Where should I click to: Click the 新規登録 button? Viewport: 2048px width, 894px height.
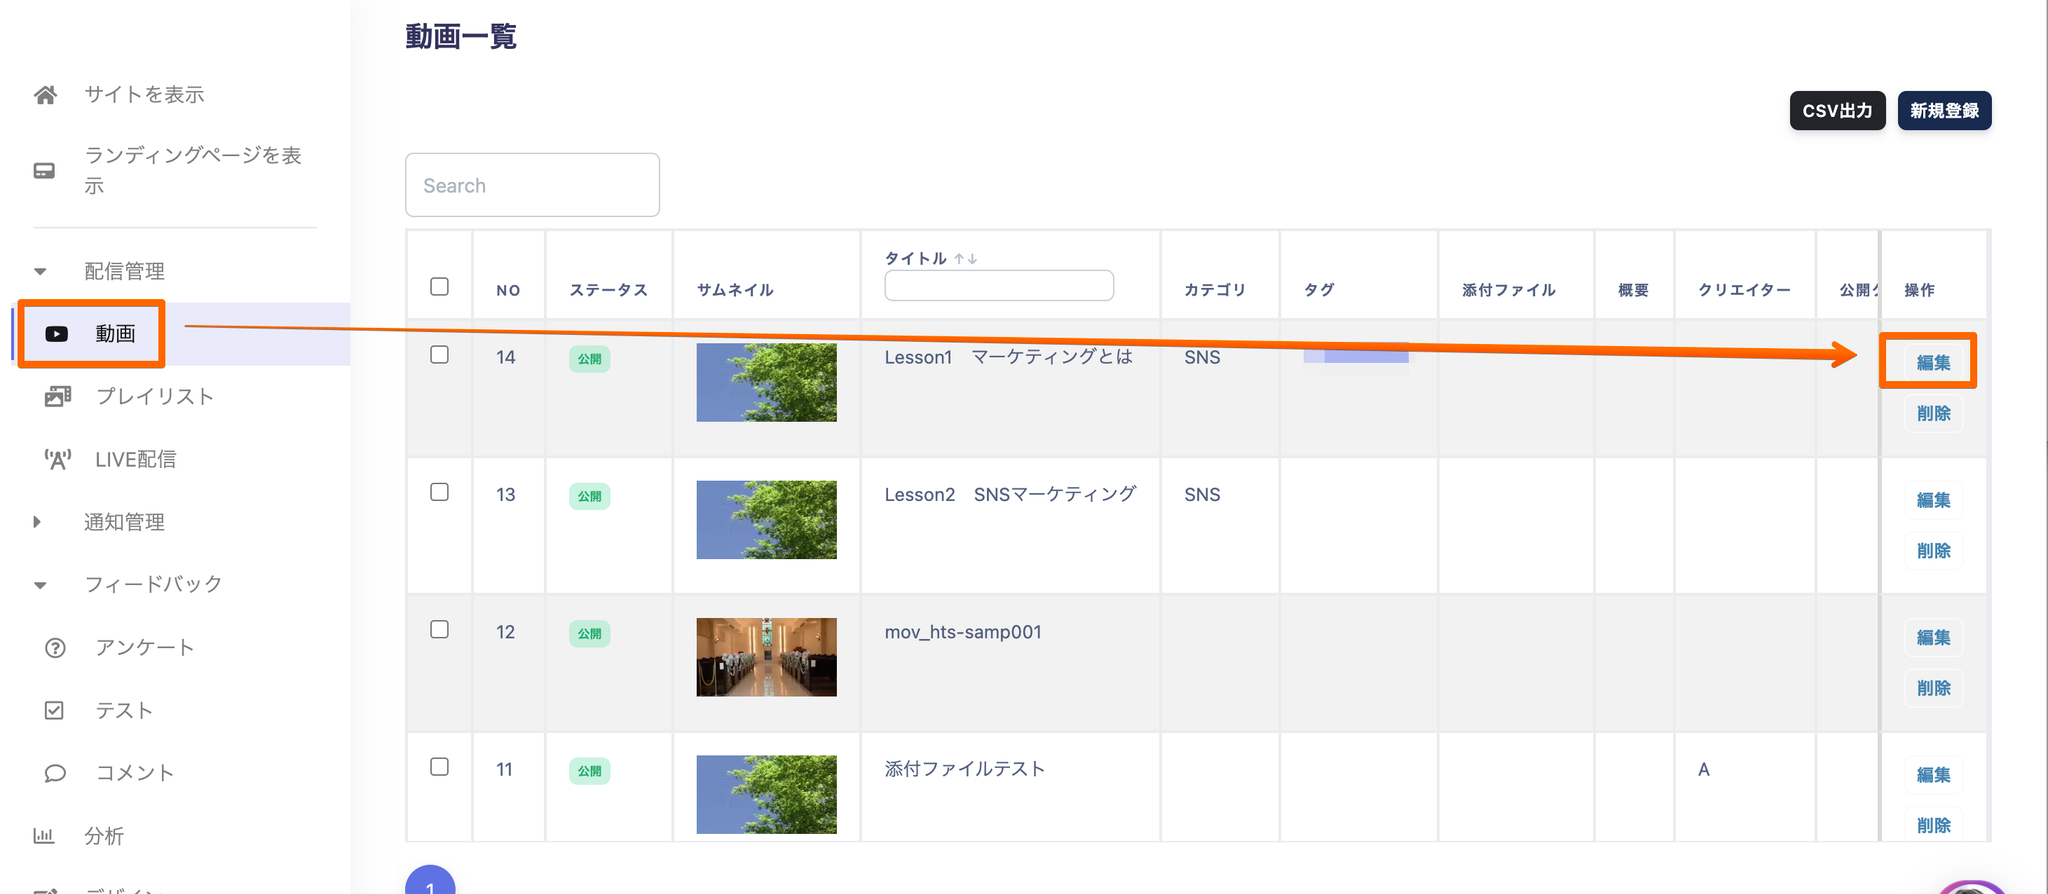click(x=1944, y=111)
